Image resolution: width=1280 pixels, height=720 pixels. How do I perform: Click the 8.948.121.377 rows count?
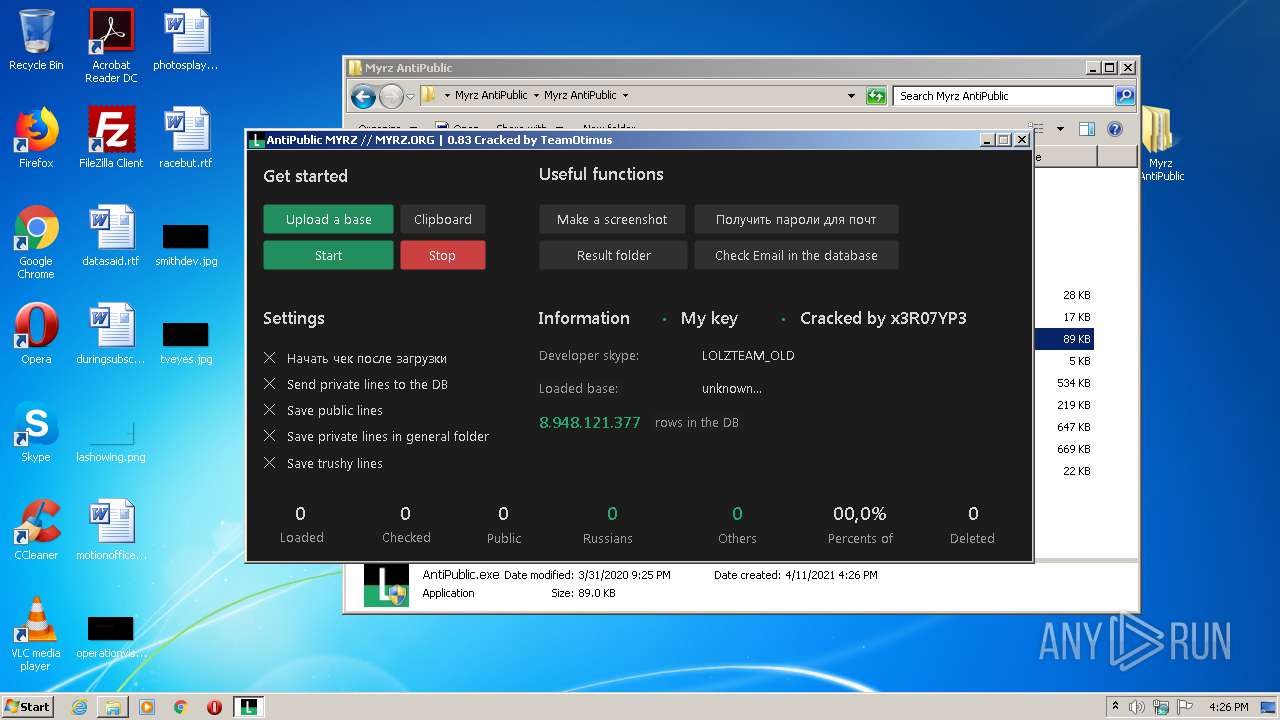[x=590, y=422]
